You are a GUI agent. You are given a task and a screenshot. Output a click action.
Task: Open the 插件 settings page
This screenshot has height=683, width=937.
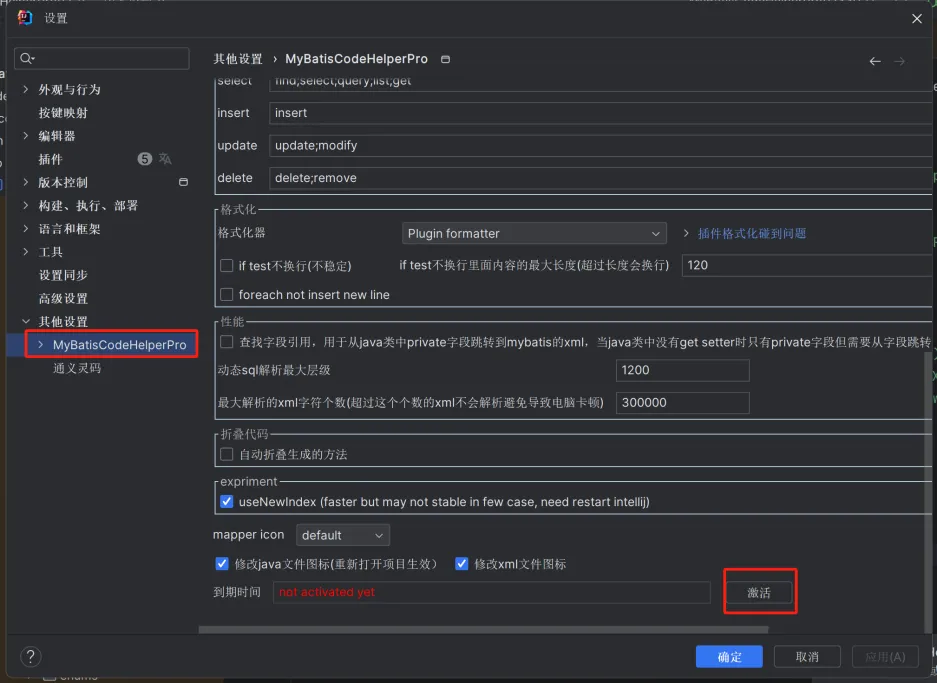pos(50,160)
